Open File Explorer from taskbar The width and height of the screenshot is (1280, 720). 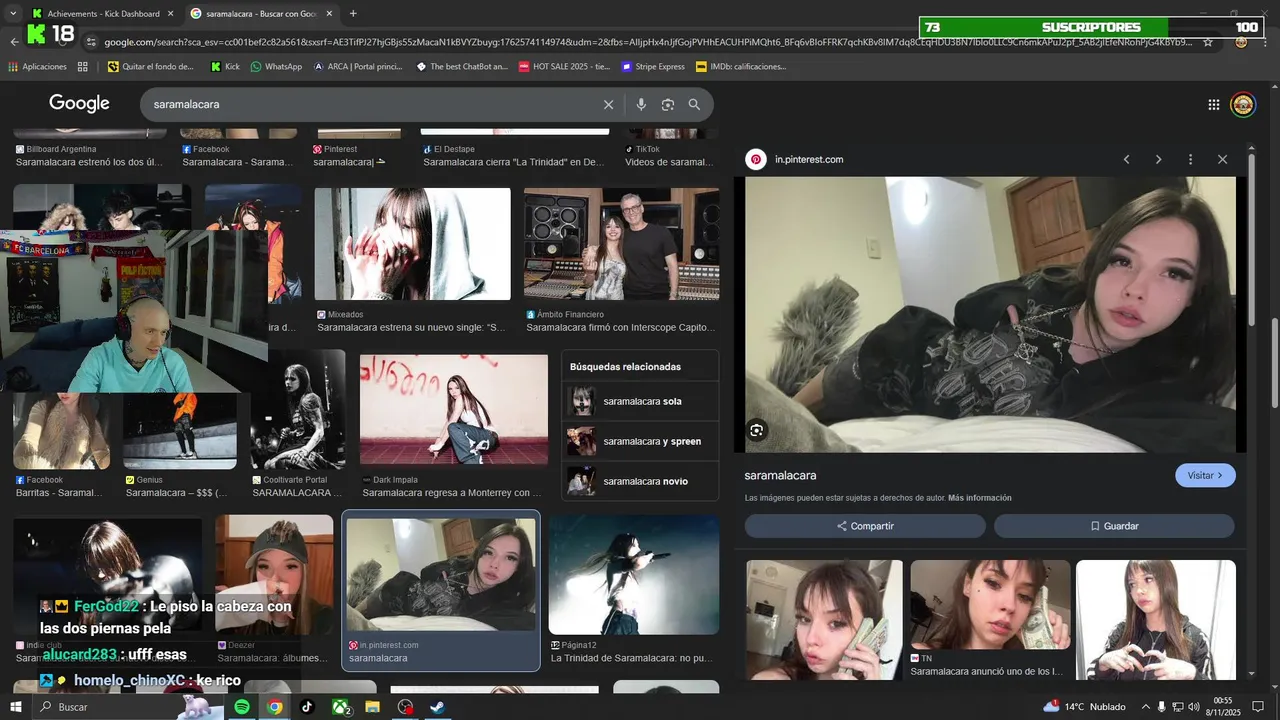coord(372,707)
